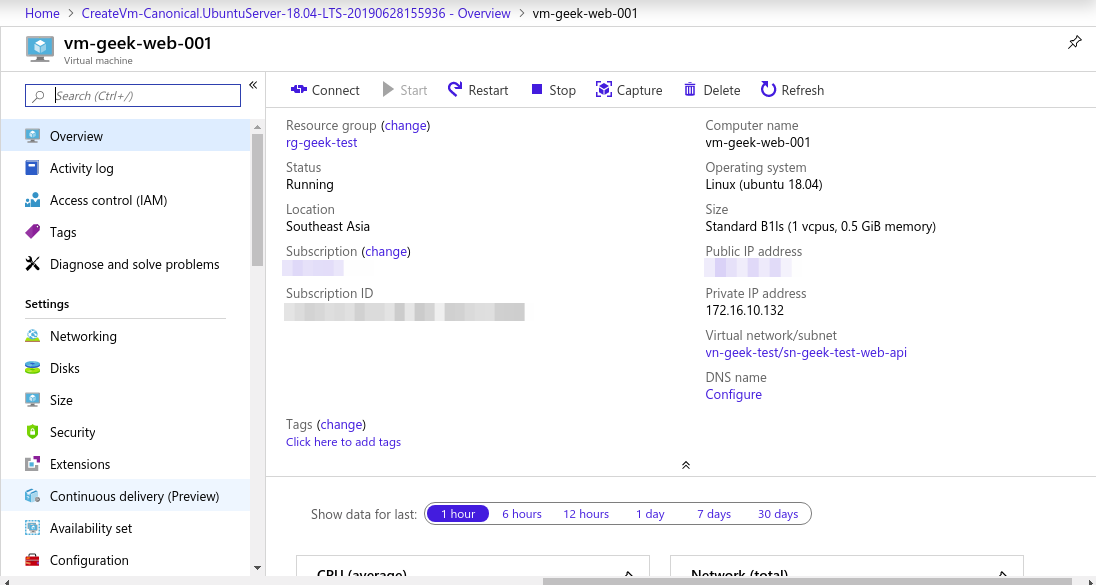Viewport: 1096px width, 585px height.
Task: Select the 1 hour time range
Action: (458, 514)
